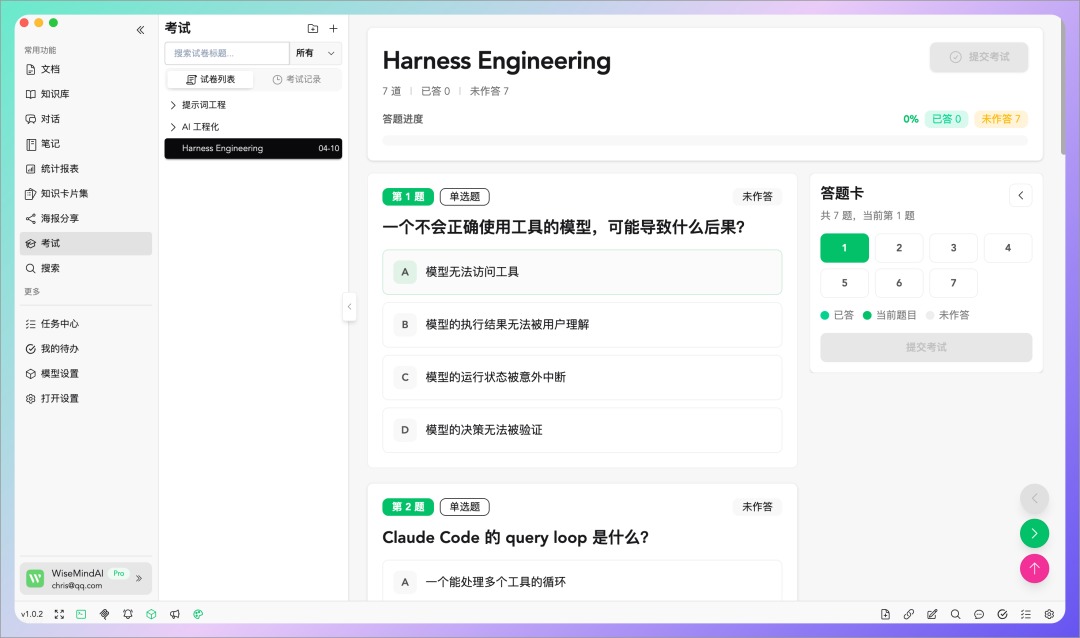Focus the 搜索试卷标题 search field
Image resolution: width=1080 pixels, height=638 pixels.
(x=227, y=53)
